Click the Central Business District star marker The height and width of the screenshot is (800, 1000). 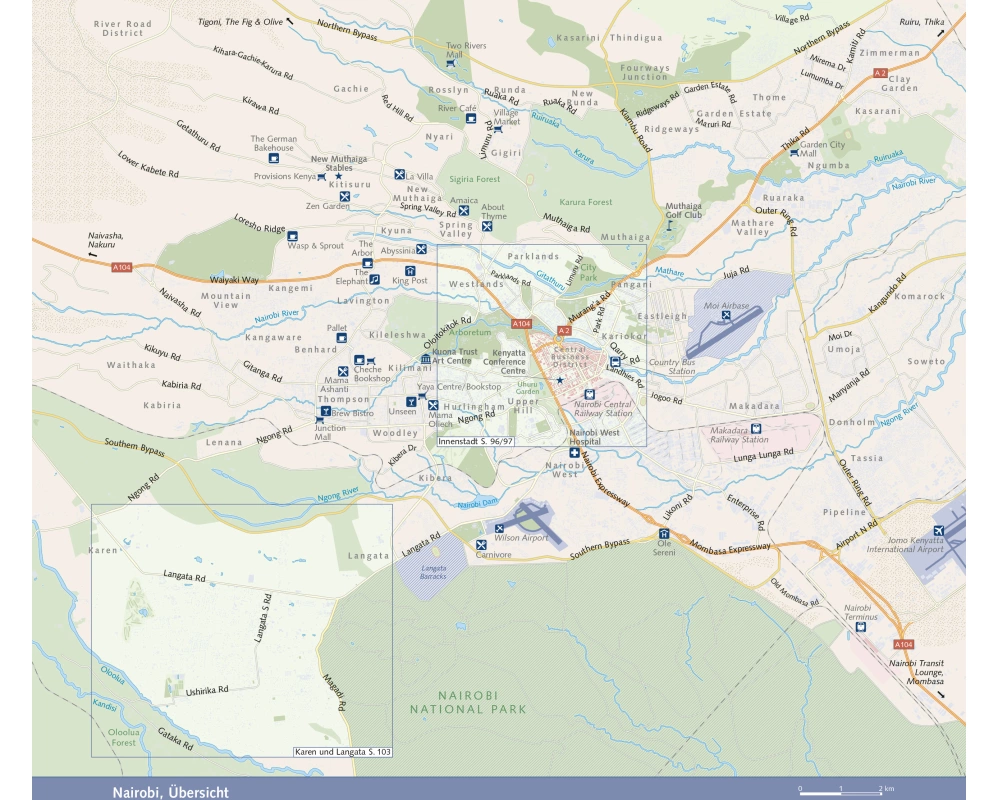pos(560,381)
